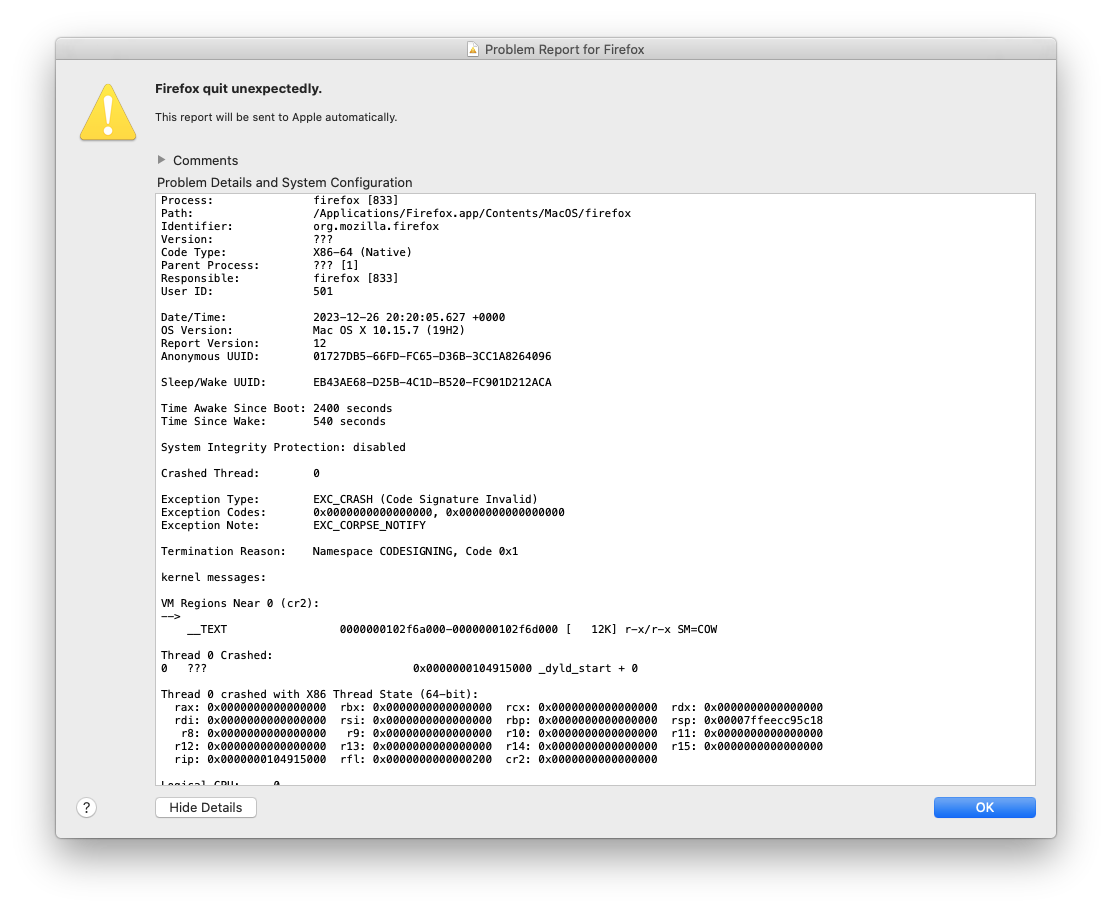Click 'Thread 0 crashed with X86 Thread State' line
Image resolution: width=1112 pixels, height=912 pixels.
pos(320,694)
